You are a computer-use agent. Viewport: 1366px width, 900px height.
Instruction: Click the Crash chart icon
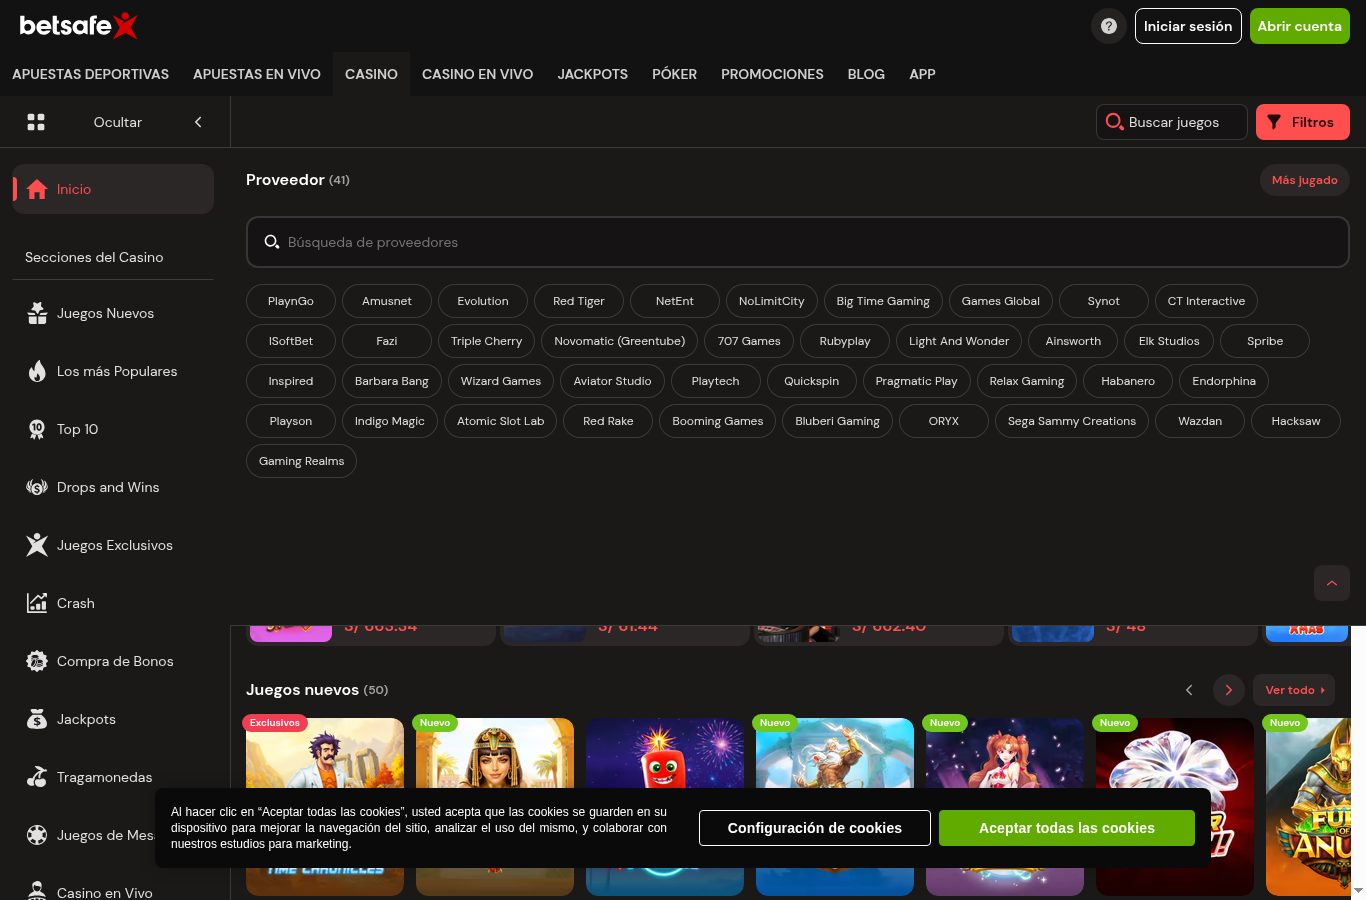point(37,603)
